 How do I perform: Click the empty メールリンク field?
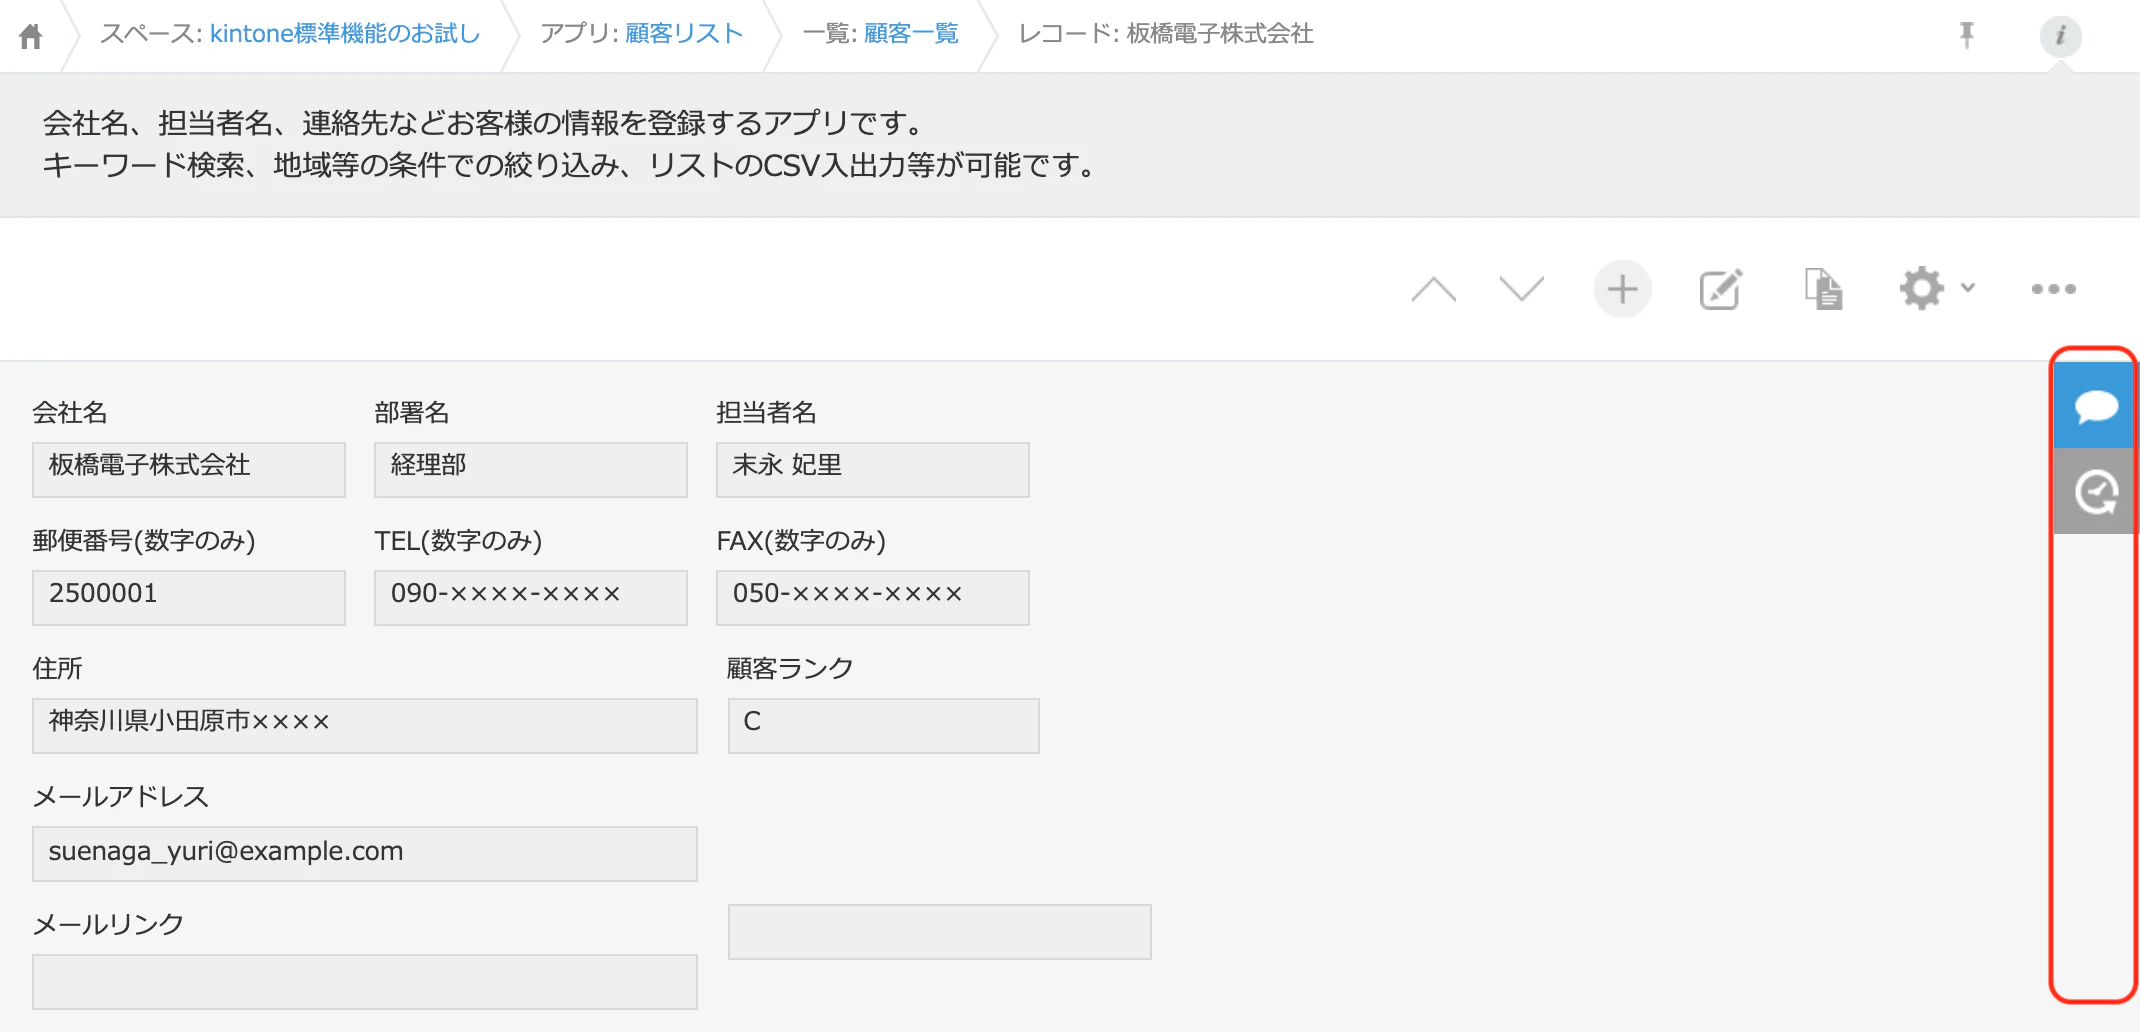[365, 981]
